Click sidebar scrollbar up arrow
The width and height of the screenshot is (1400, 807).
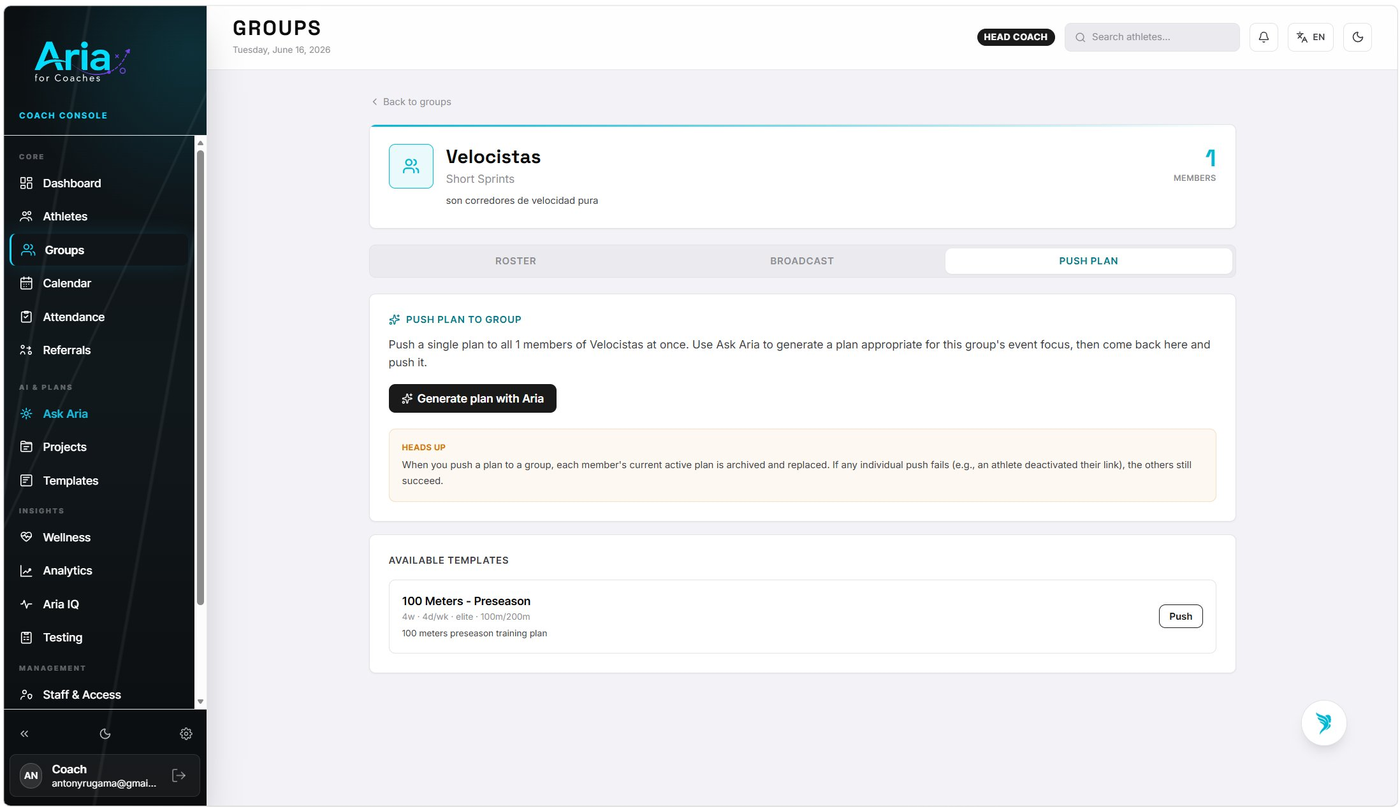point(200,143)
